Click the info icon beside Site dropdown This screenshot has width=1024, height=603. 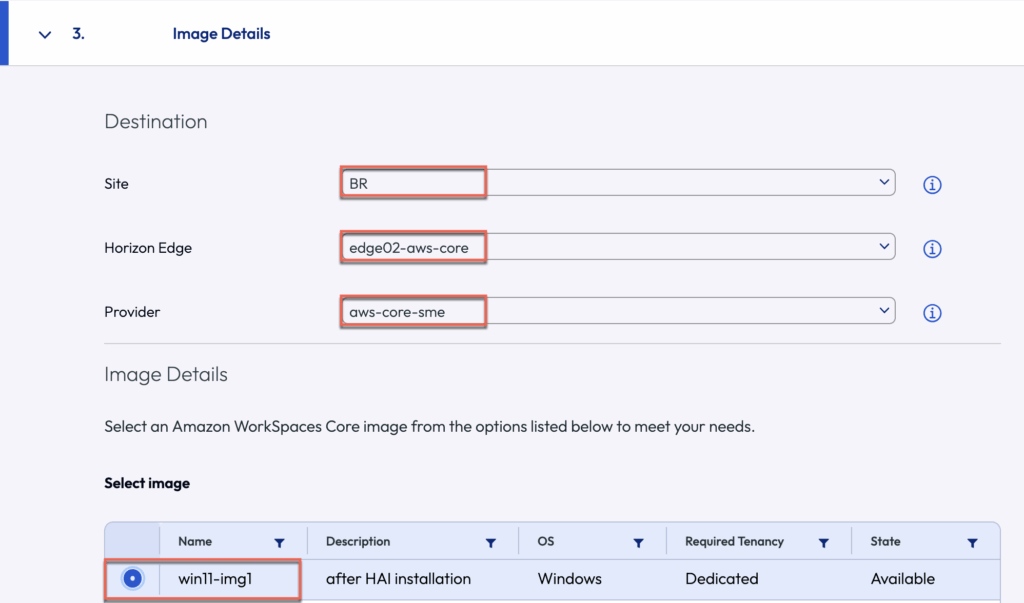point(932,185)
